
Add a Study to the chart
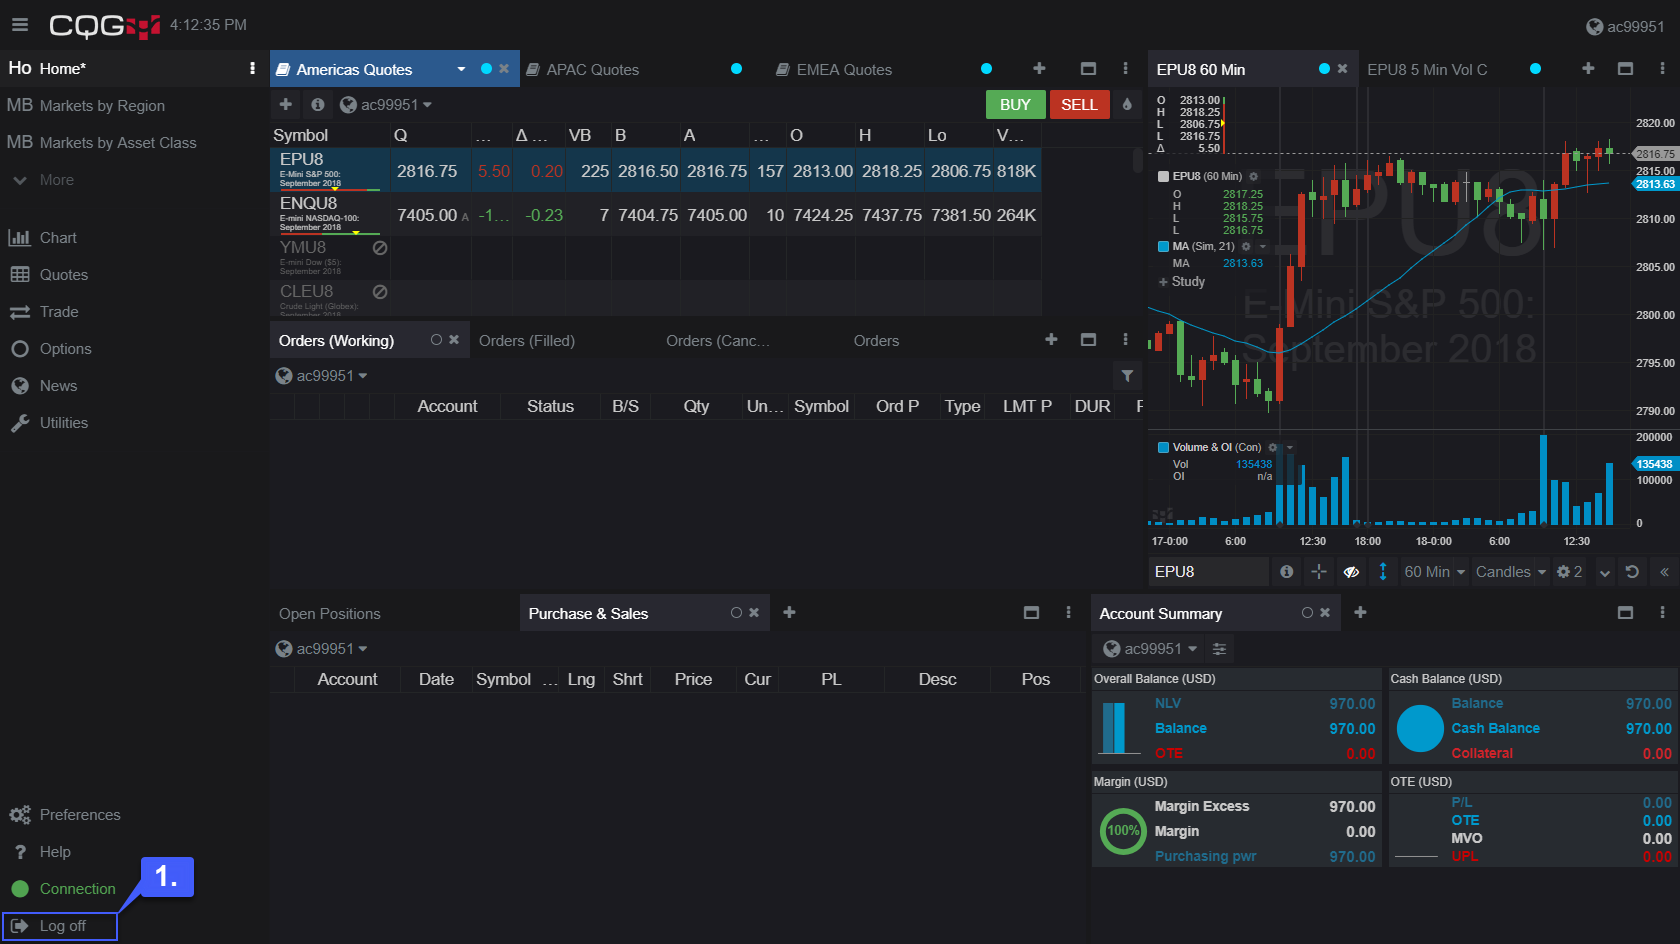point(1182,282)
